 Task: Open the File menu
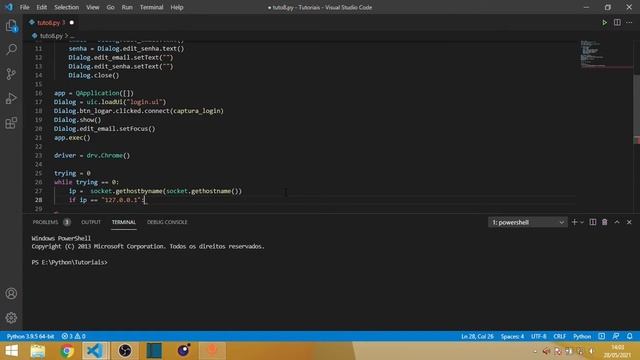[x=24, y=7]
